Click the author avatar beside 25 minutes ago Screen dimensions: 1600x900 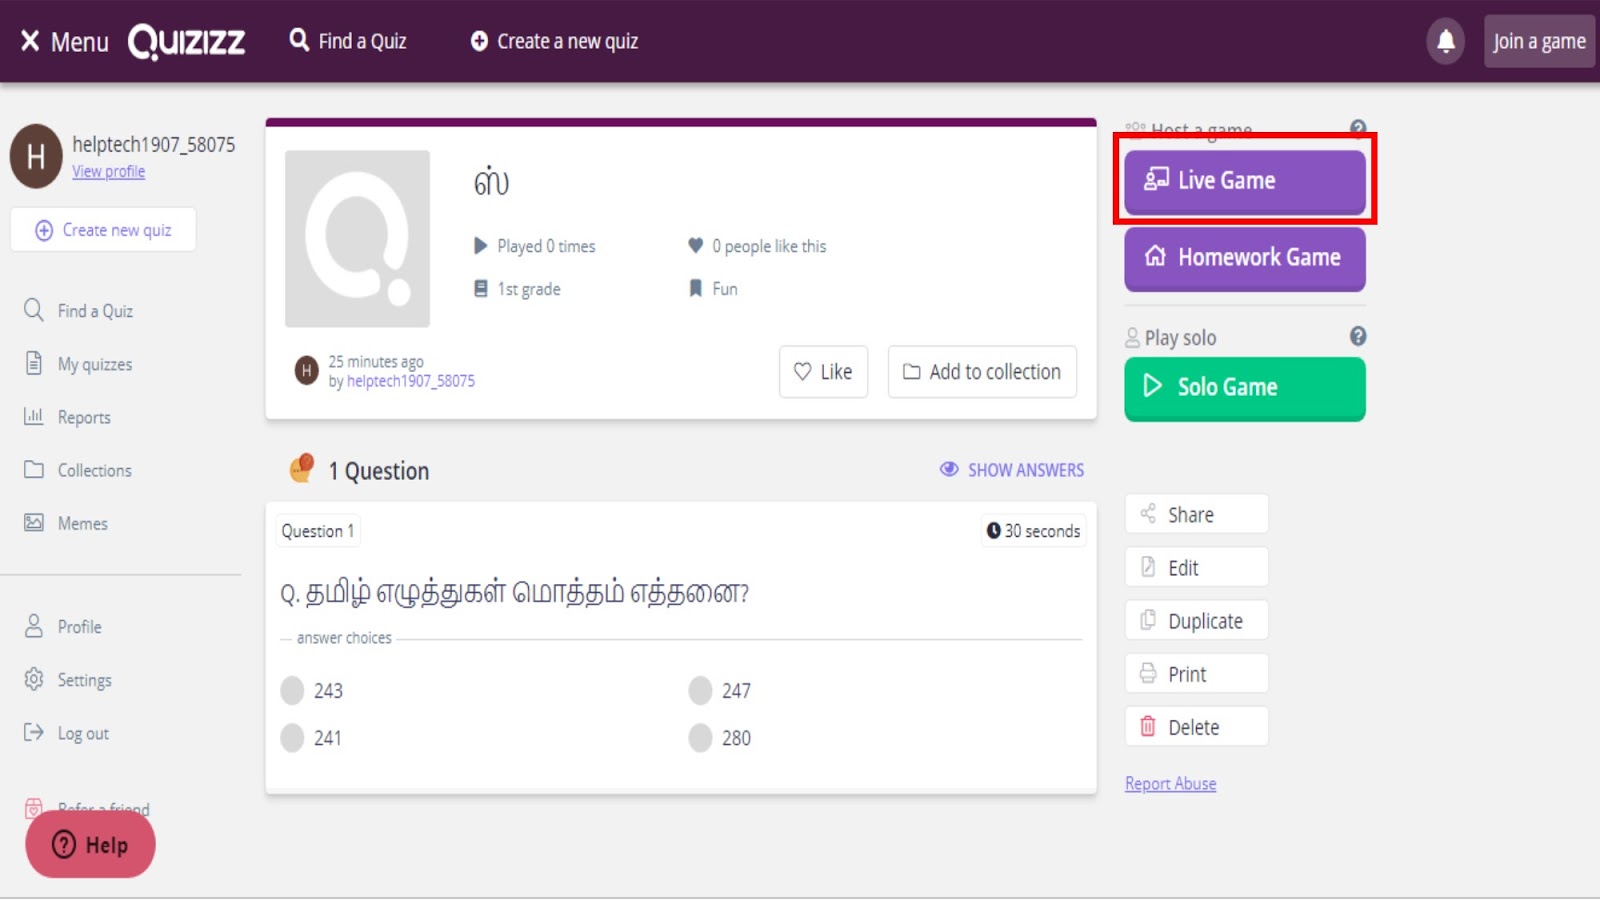point(307,371)
